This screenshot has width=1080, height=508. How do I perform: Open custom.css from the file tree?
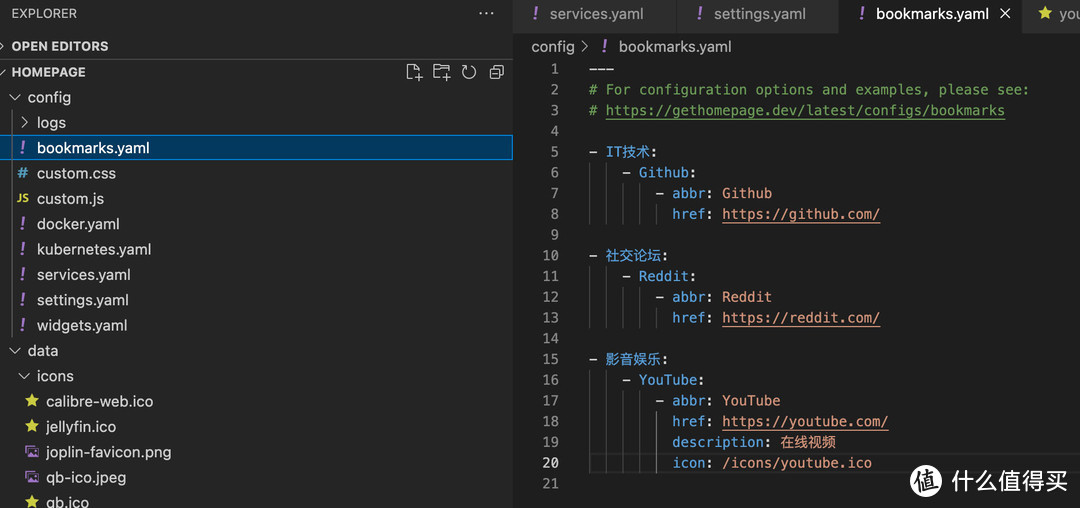point(76,173)
